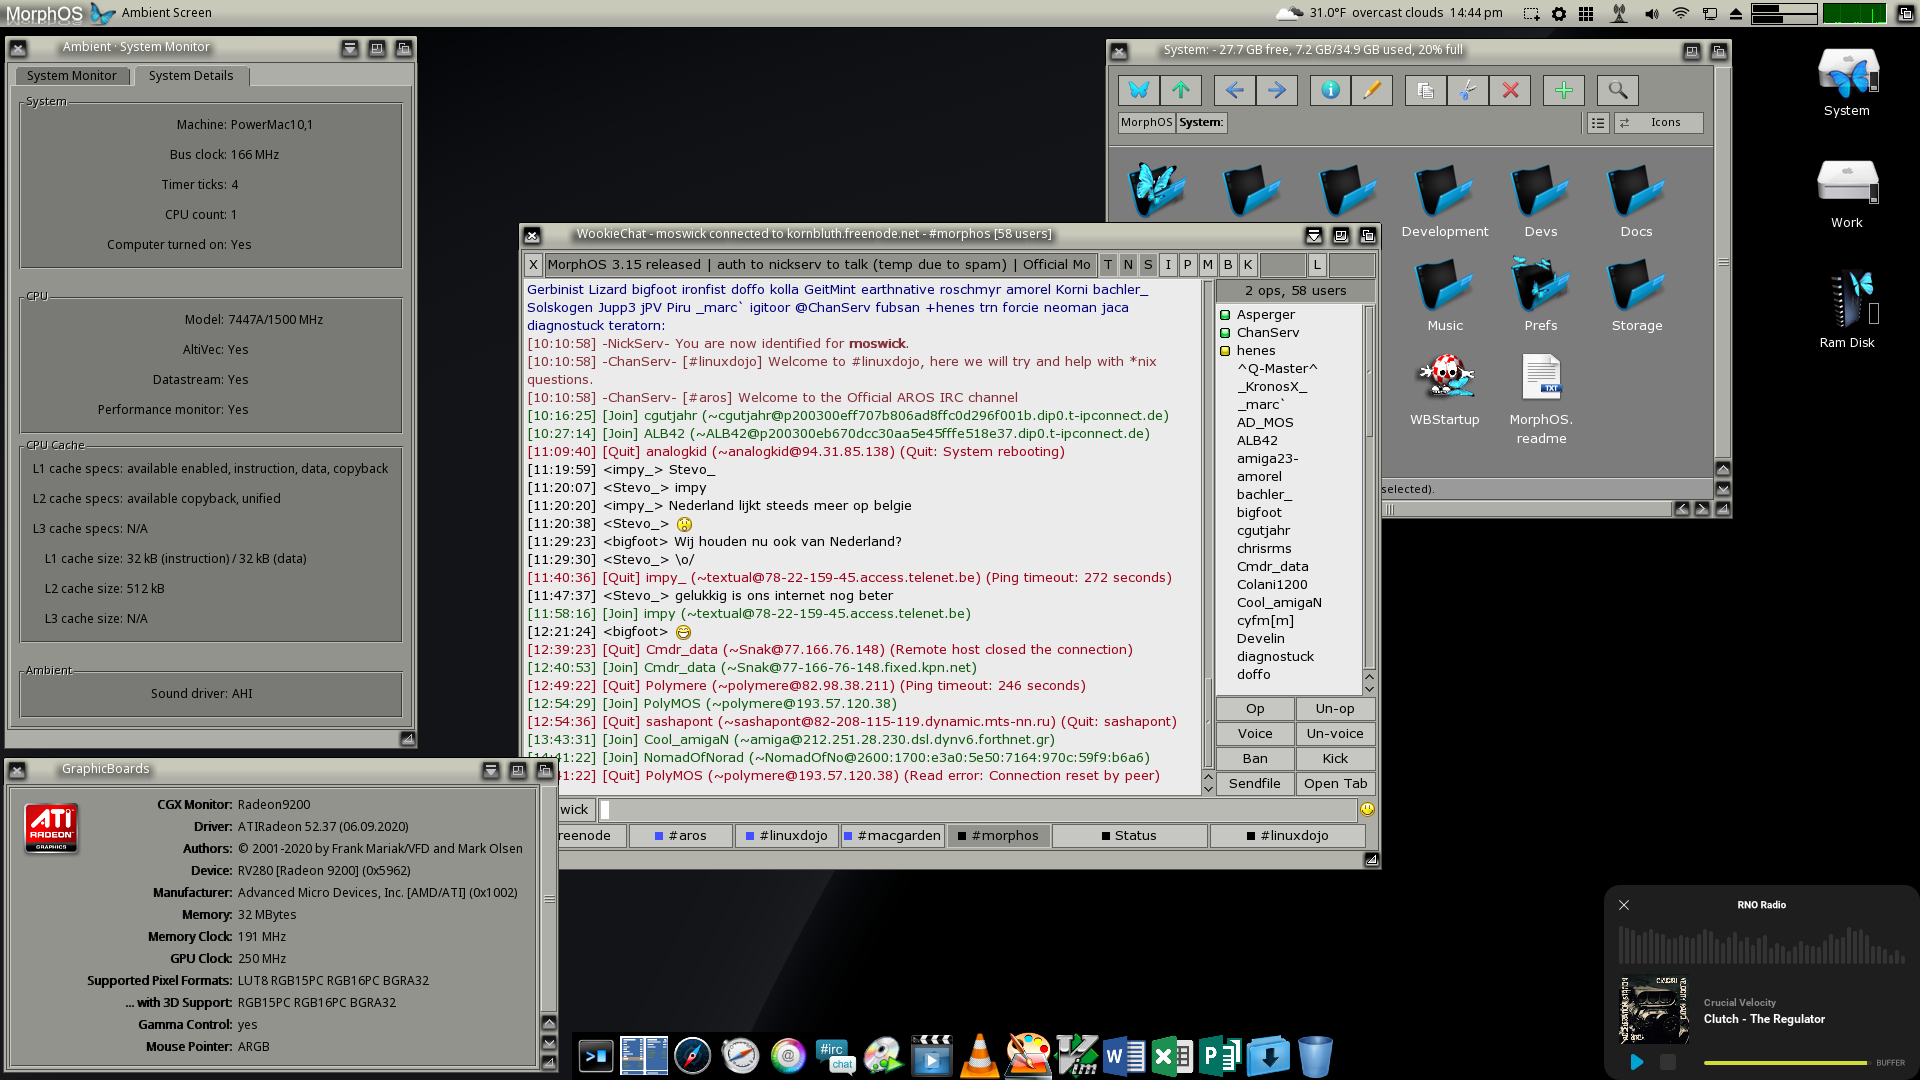The image size is (1920, 1080).
Task: Click the emoticon smiley button next to chat input
Action: tap(1367, 810)
